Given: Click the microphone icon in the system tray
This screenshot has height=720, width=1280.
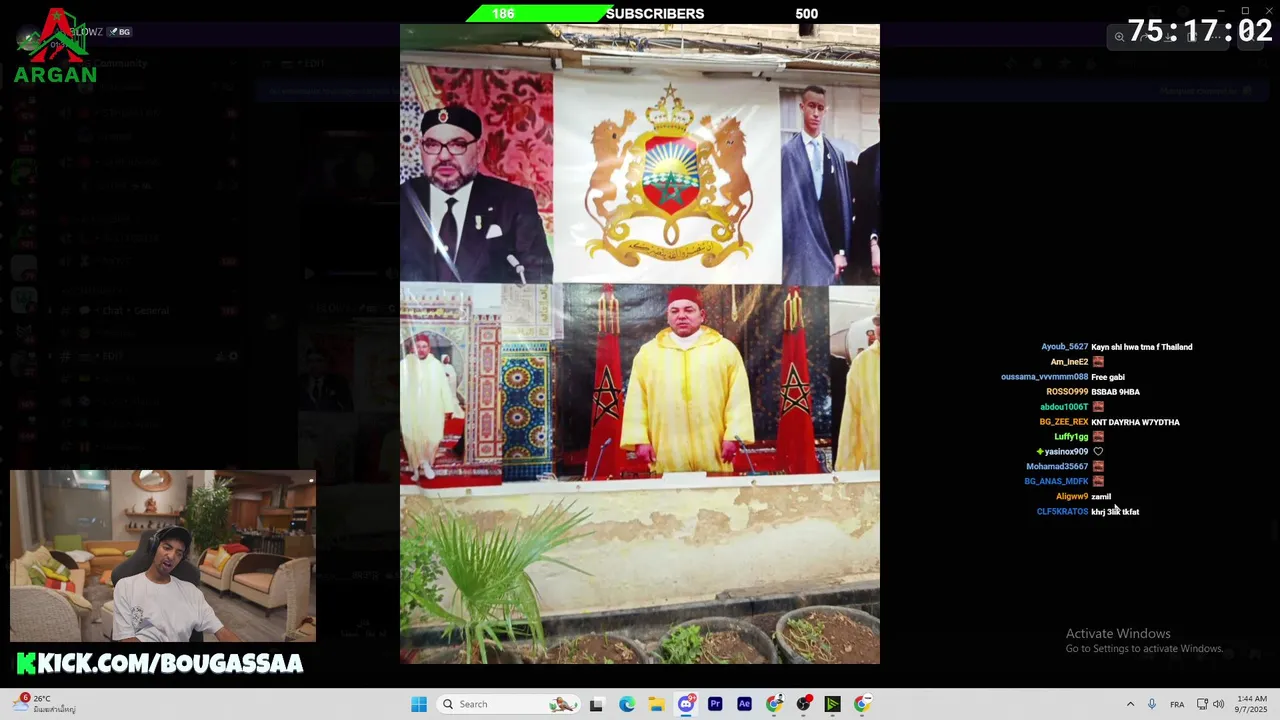Looking at the screenshot, I should (1152, 704).
